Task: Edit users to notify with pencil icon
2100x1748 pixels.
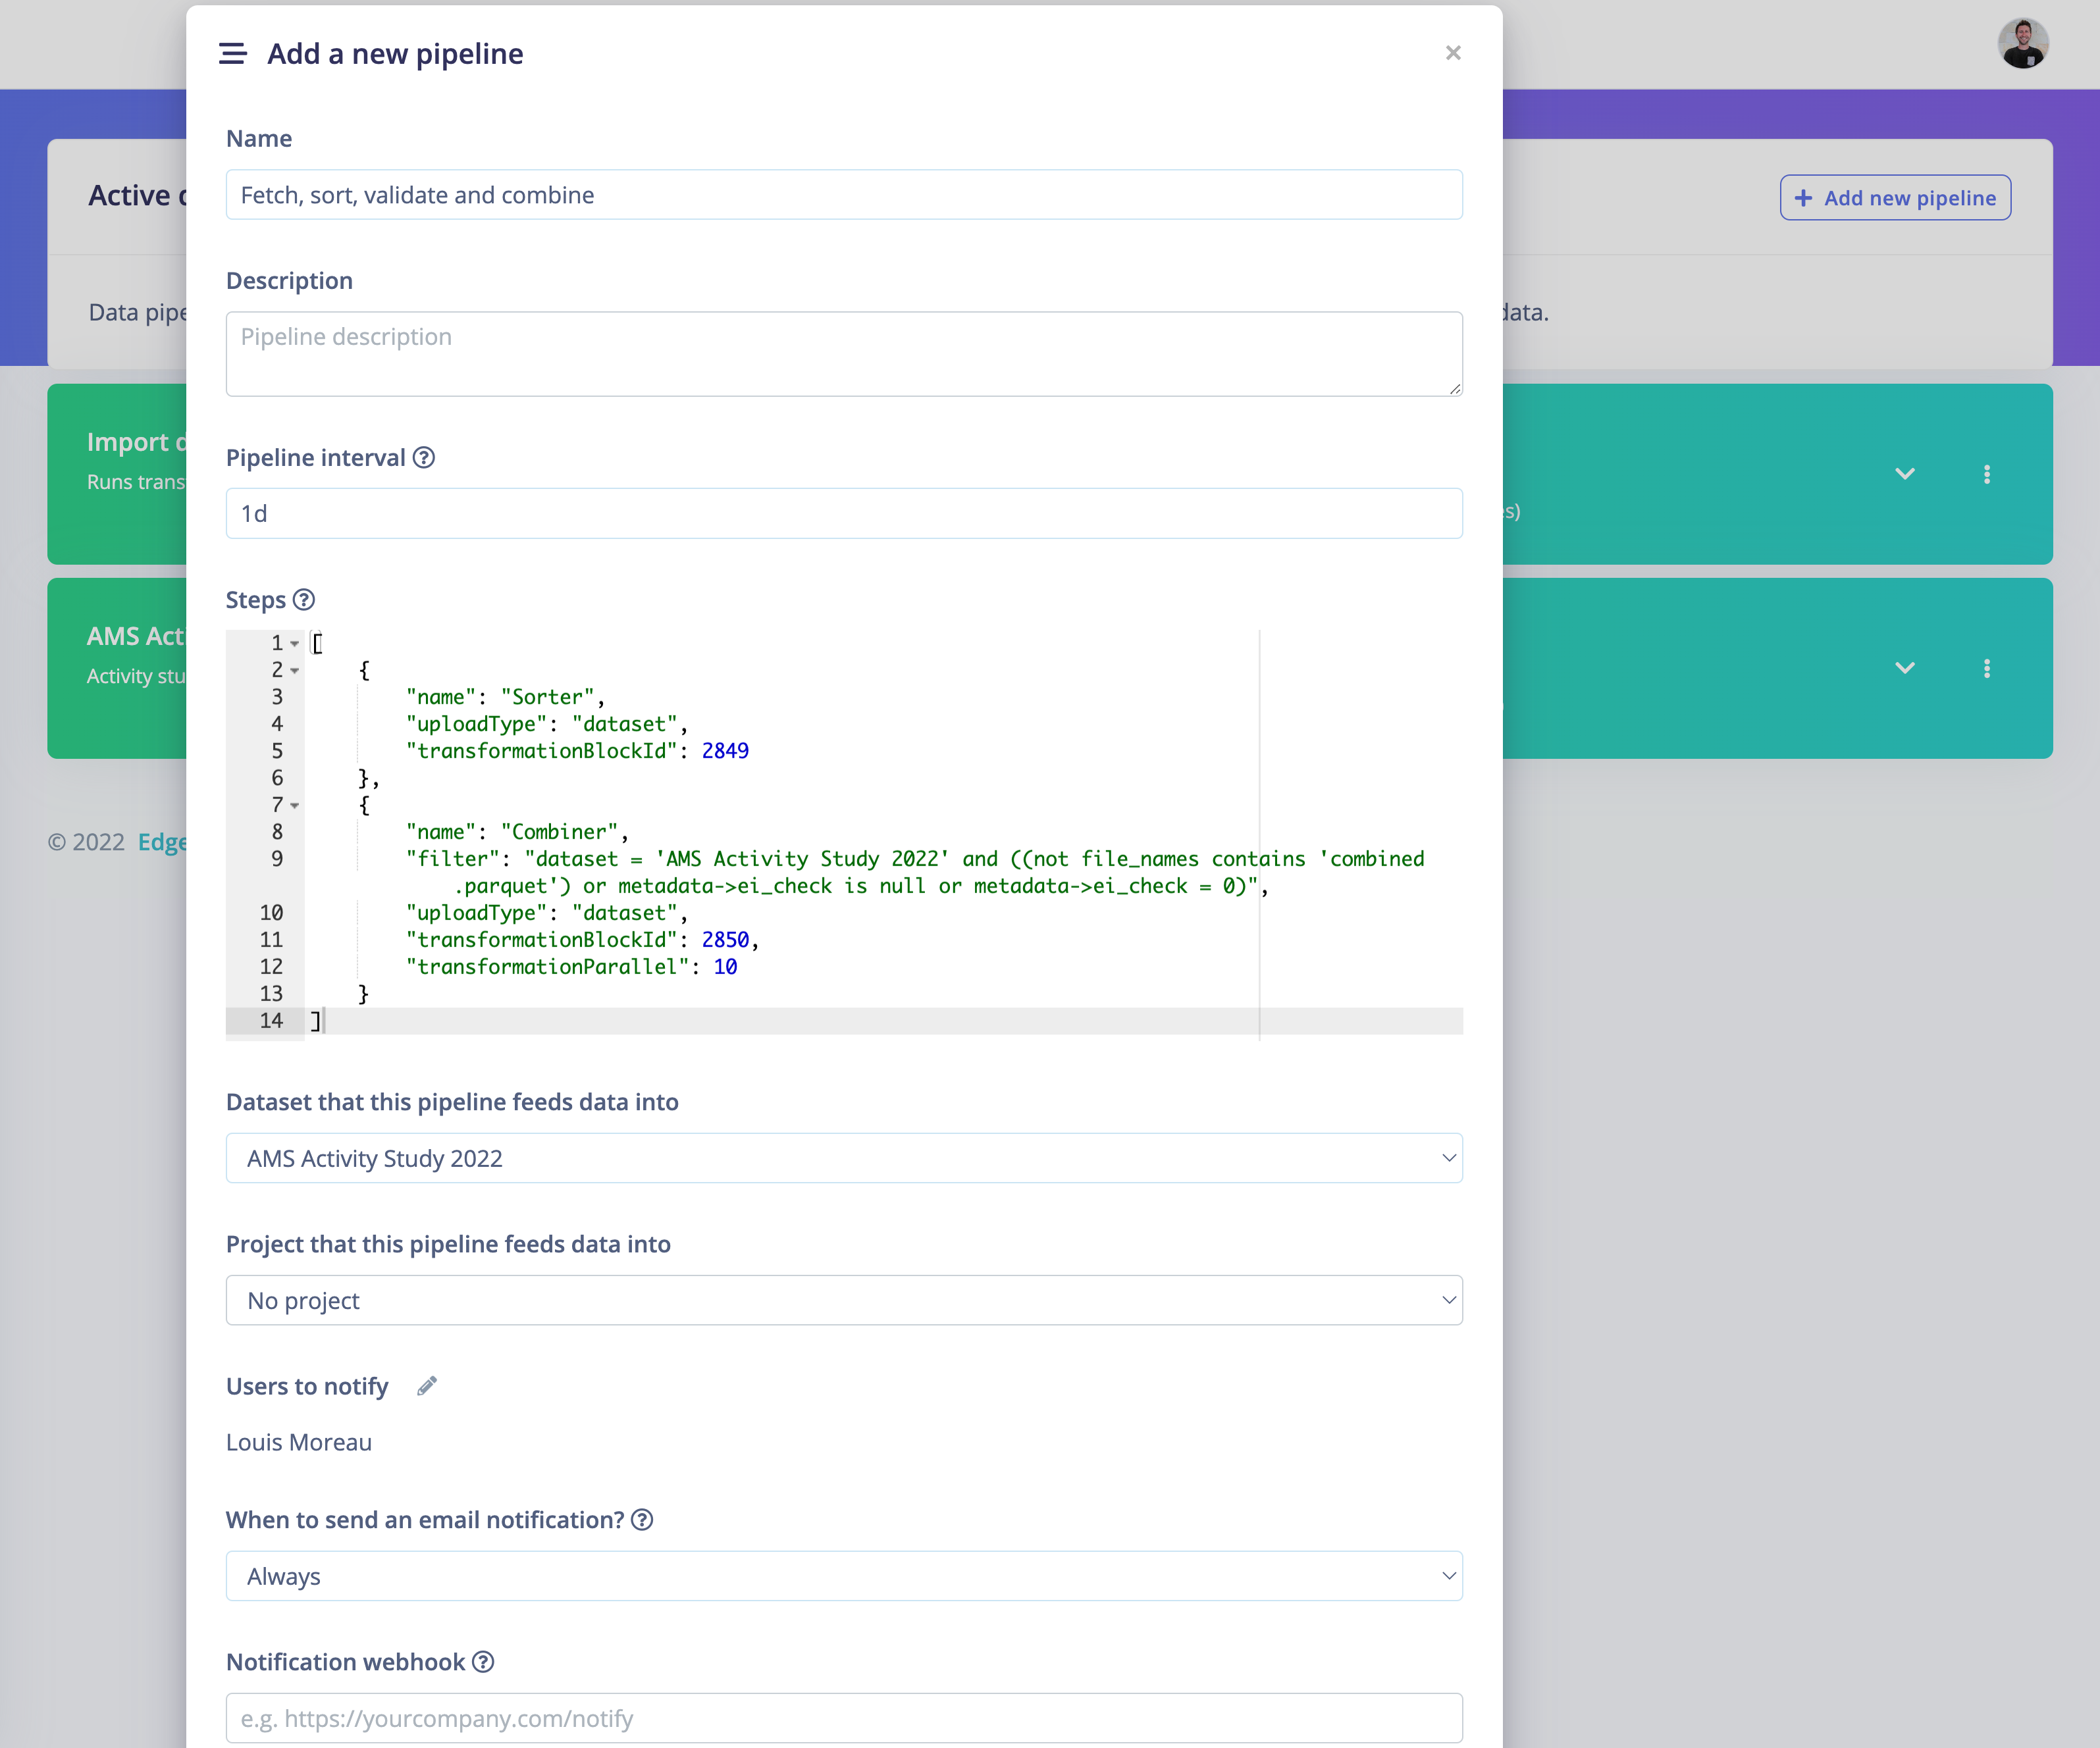Action: pos(427,1385)
